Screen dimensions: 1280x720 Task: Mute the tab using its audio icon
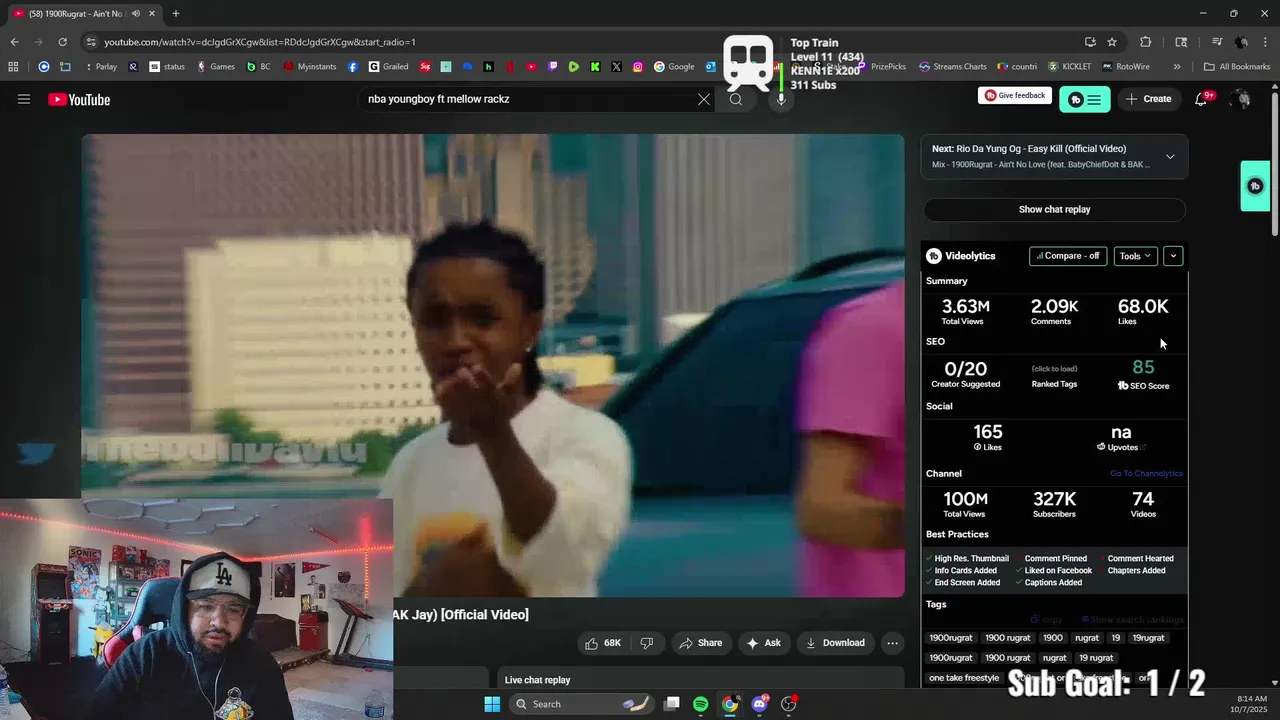click(136, 13)
